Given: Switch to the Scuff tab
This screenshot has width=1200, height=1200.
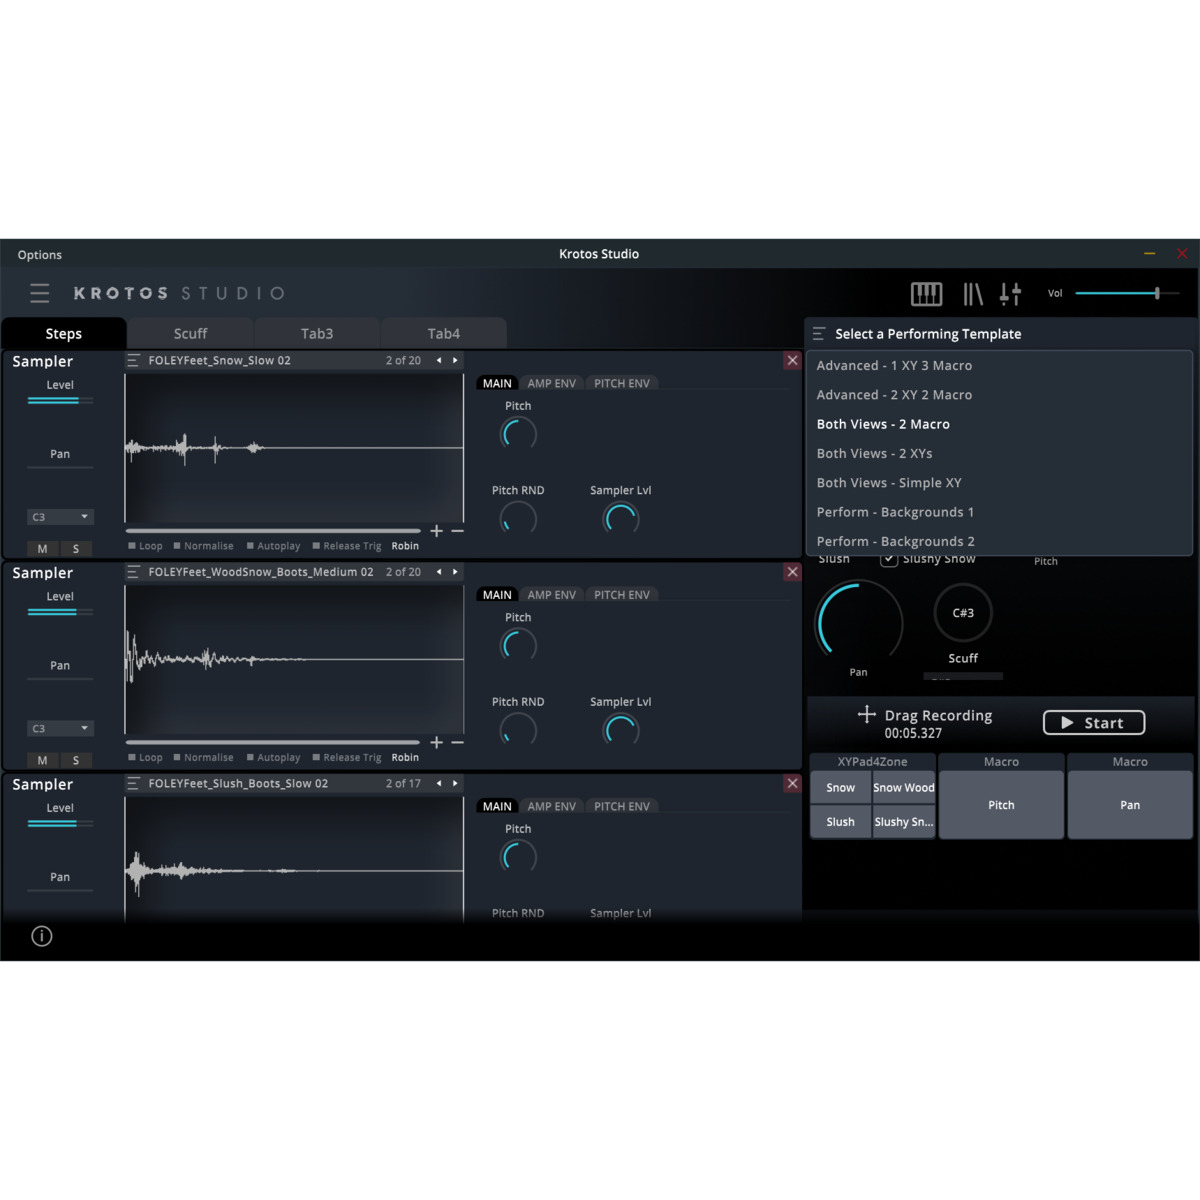Looking at the screenshot, I should click(x=190, y=333).
